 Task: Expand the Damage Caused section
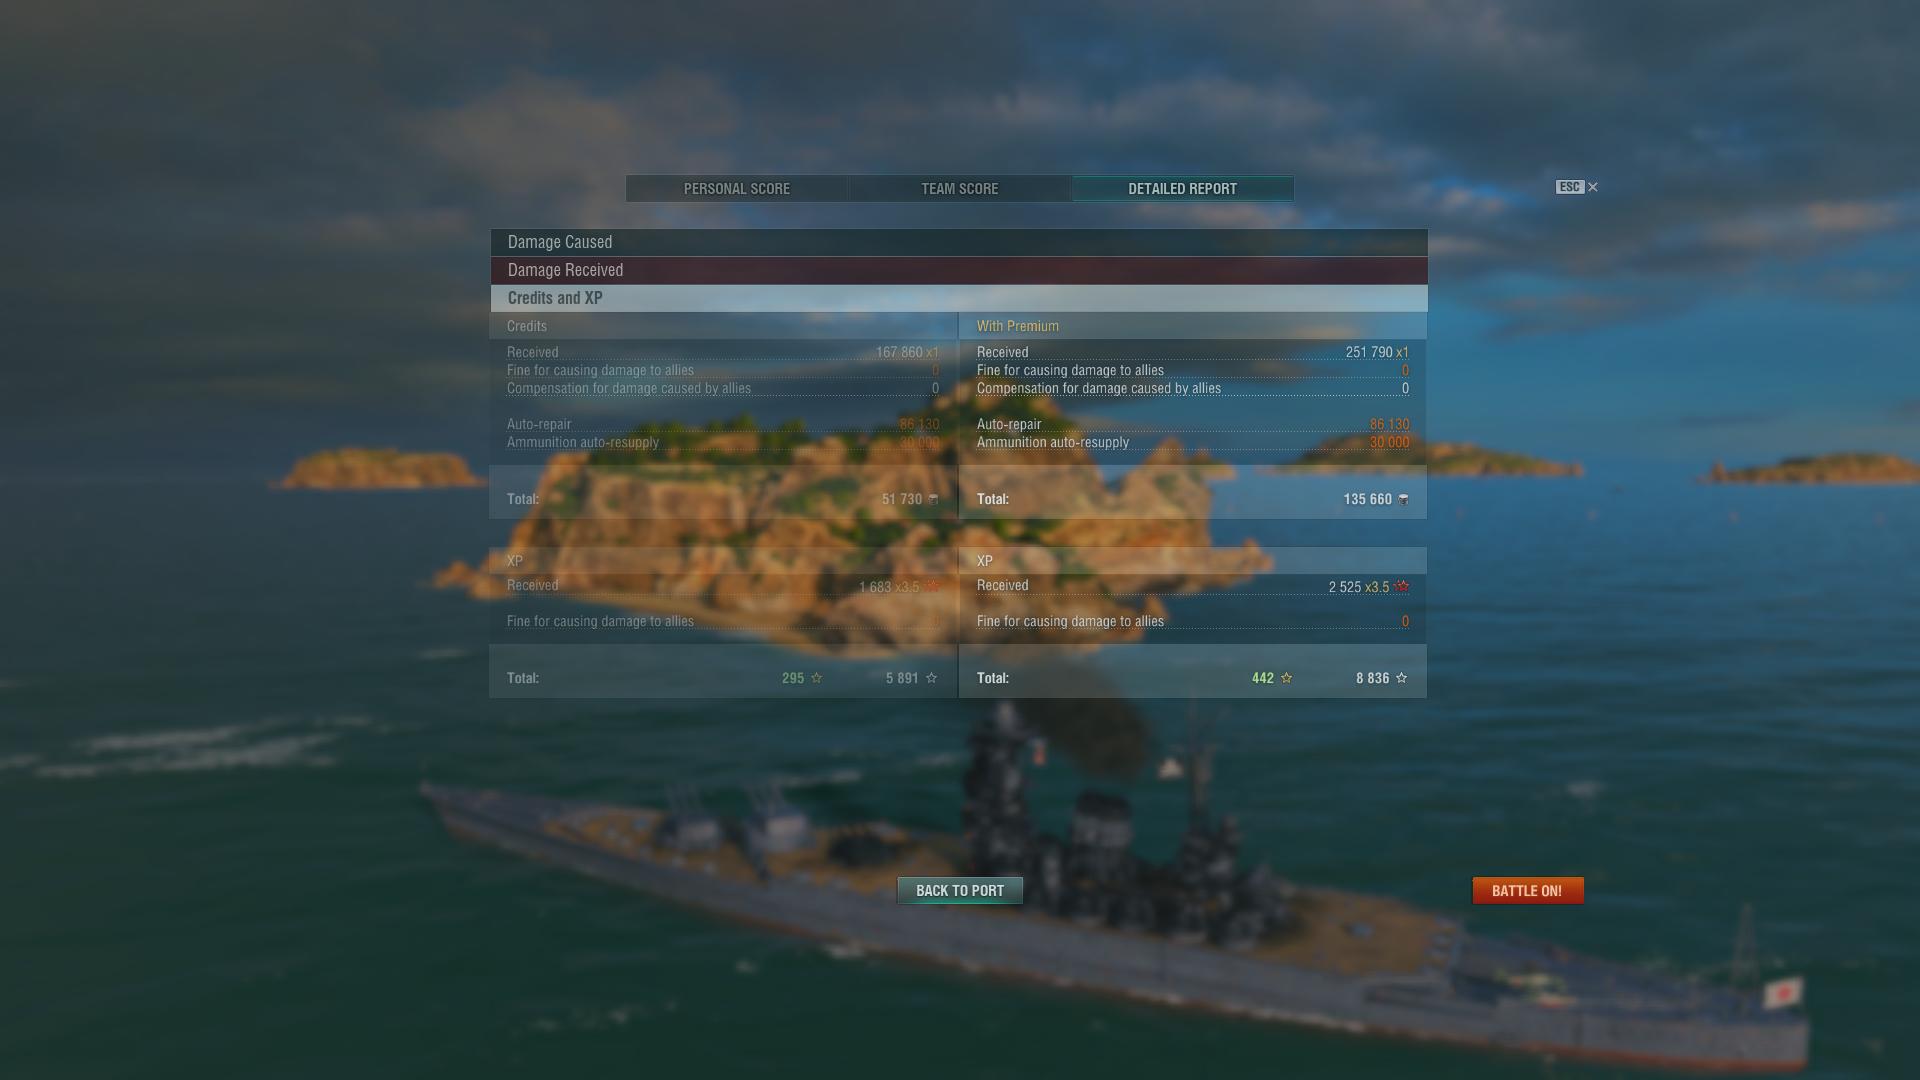click(x=959, y=242)
